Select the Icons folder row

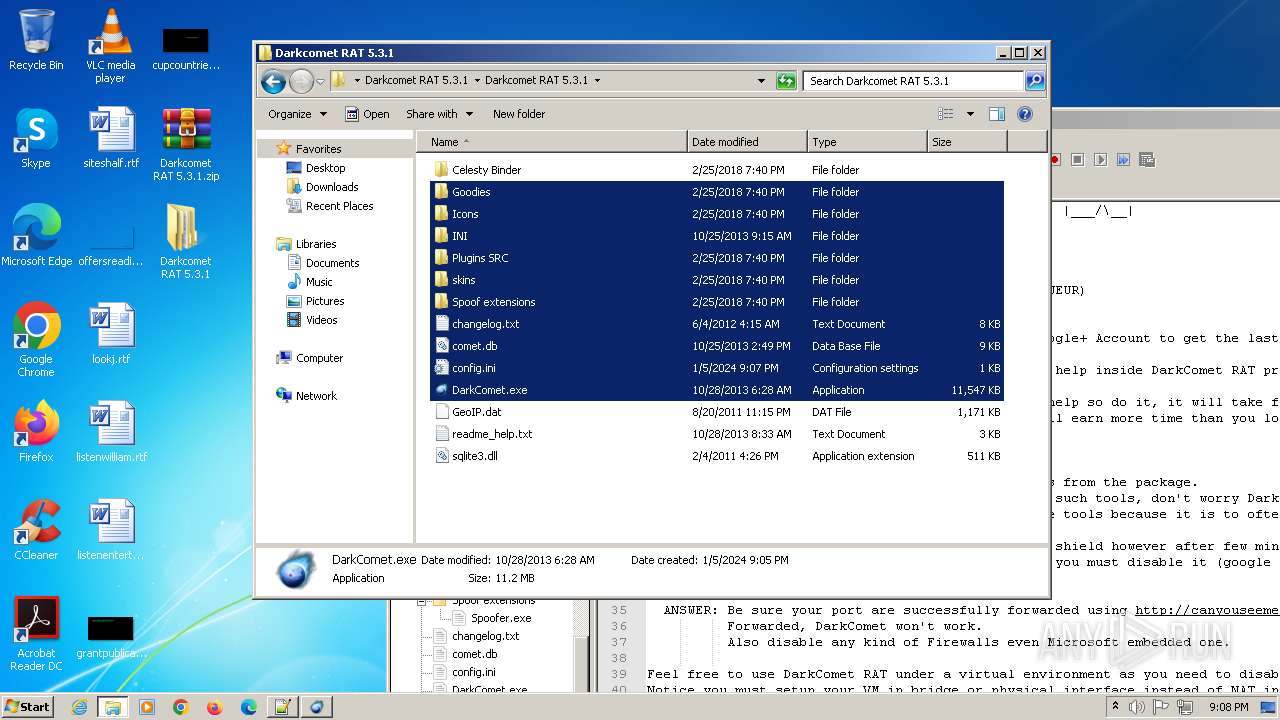717,214
